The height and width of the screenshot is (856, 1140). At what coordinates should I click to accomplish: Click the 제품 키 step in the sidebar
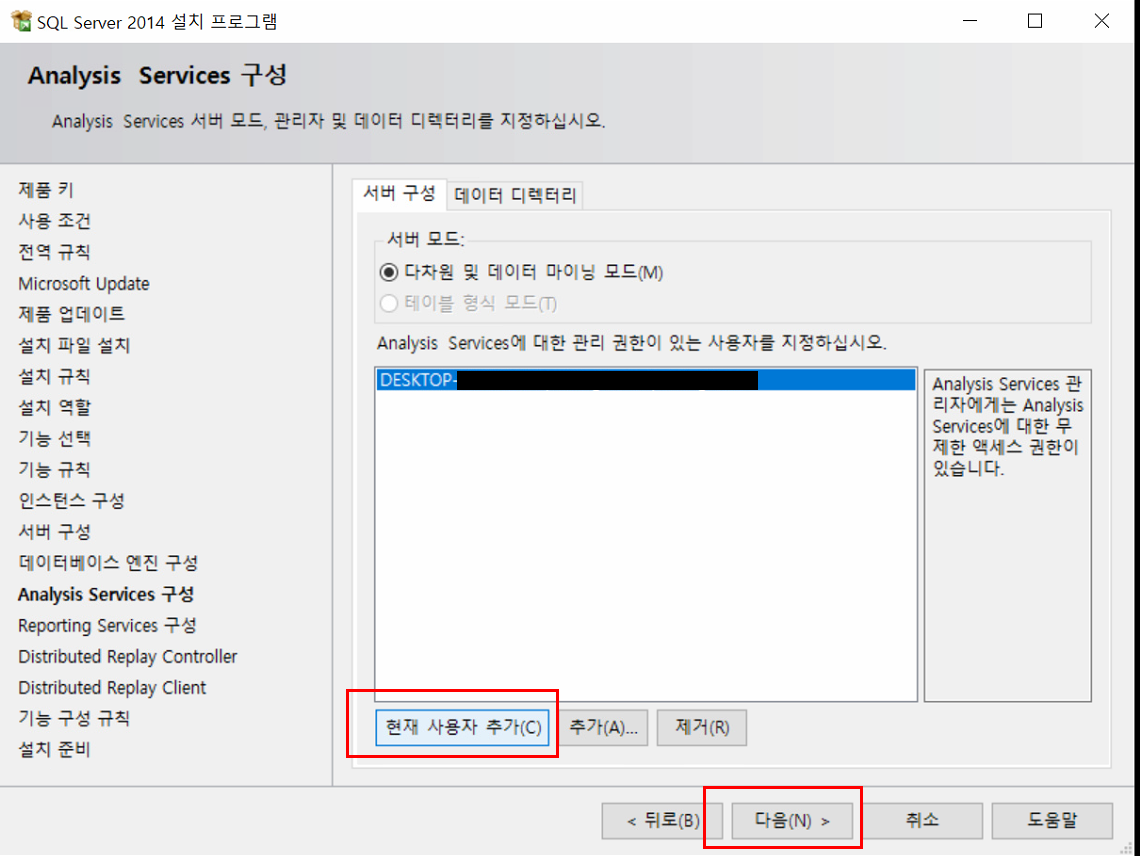point(46,191)
